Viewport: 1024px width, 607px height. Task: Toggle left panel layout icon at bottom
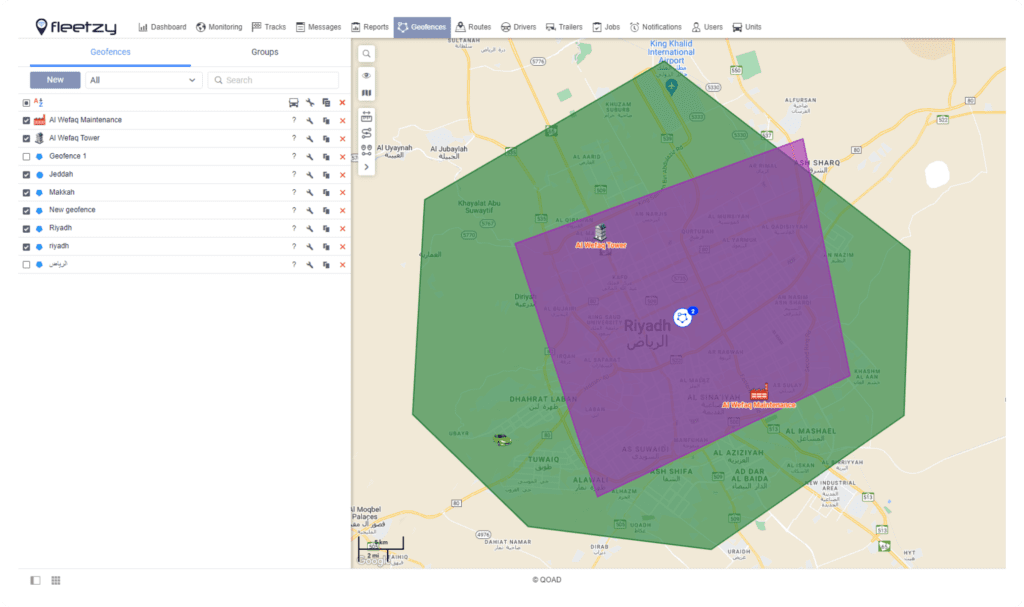click(35, 580)
